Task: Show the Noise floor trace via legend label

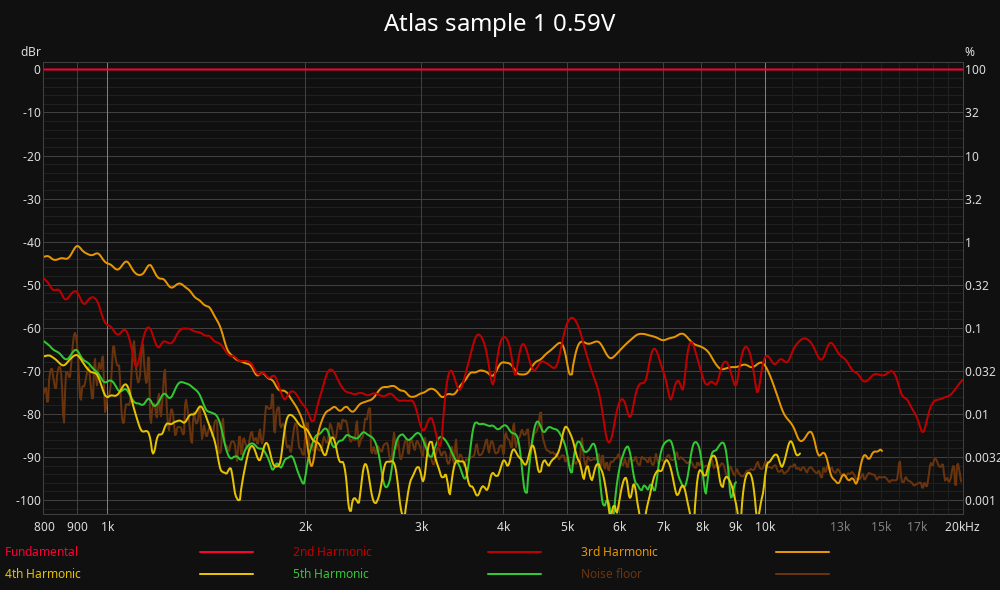Action: pyautogui.click(x=611, y=574)
